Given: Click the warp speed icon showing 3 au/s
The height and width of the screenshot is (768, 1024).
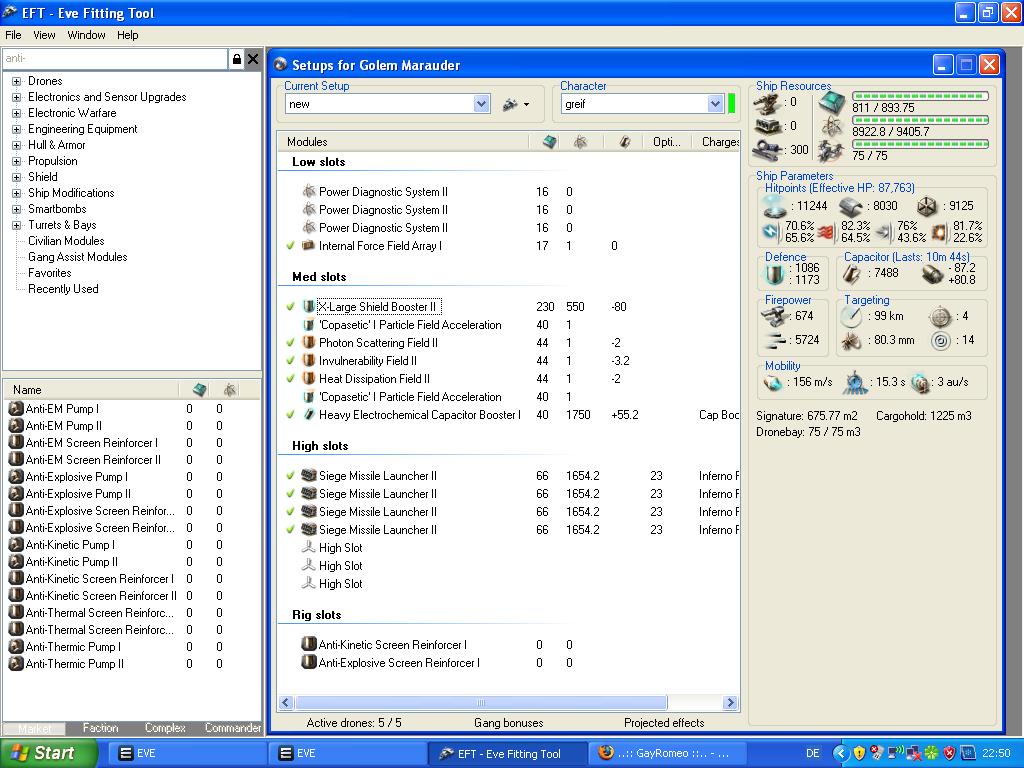Looking at the screenshot, I should (920, 383).
